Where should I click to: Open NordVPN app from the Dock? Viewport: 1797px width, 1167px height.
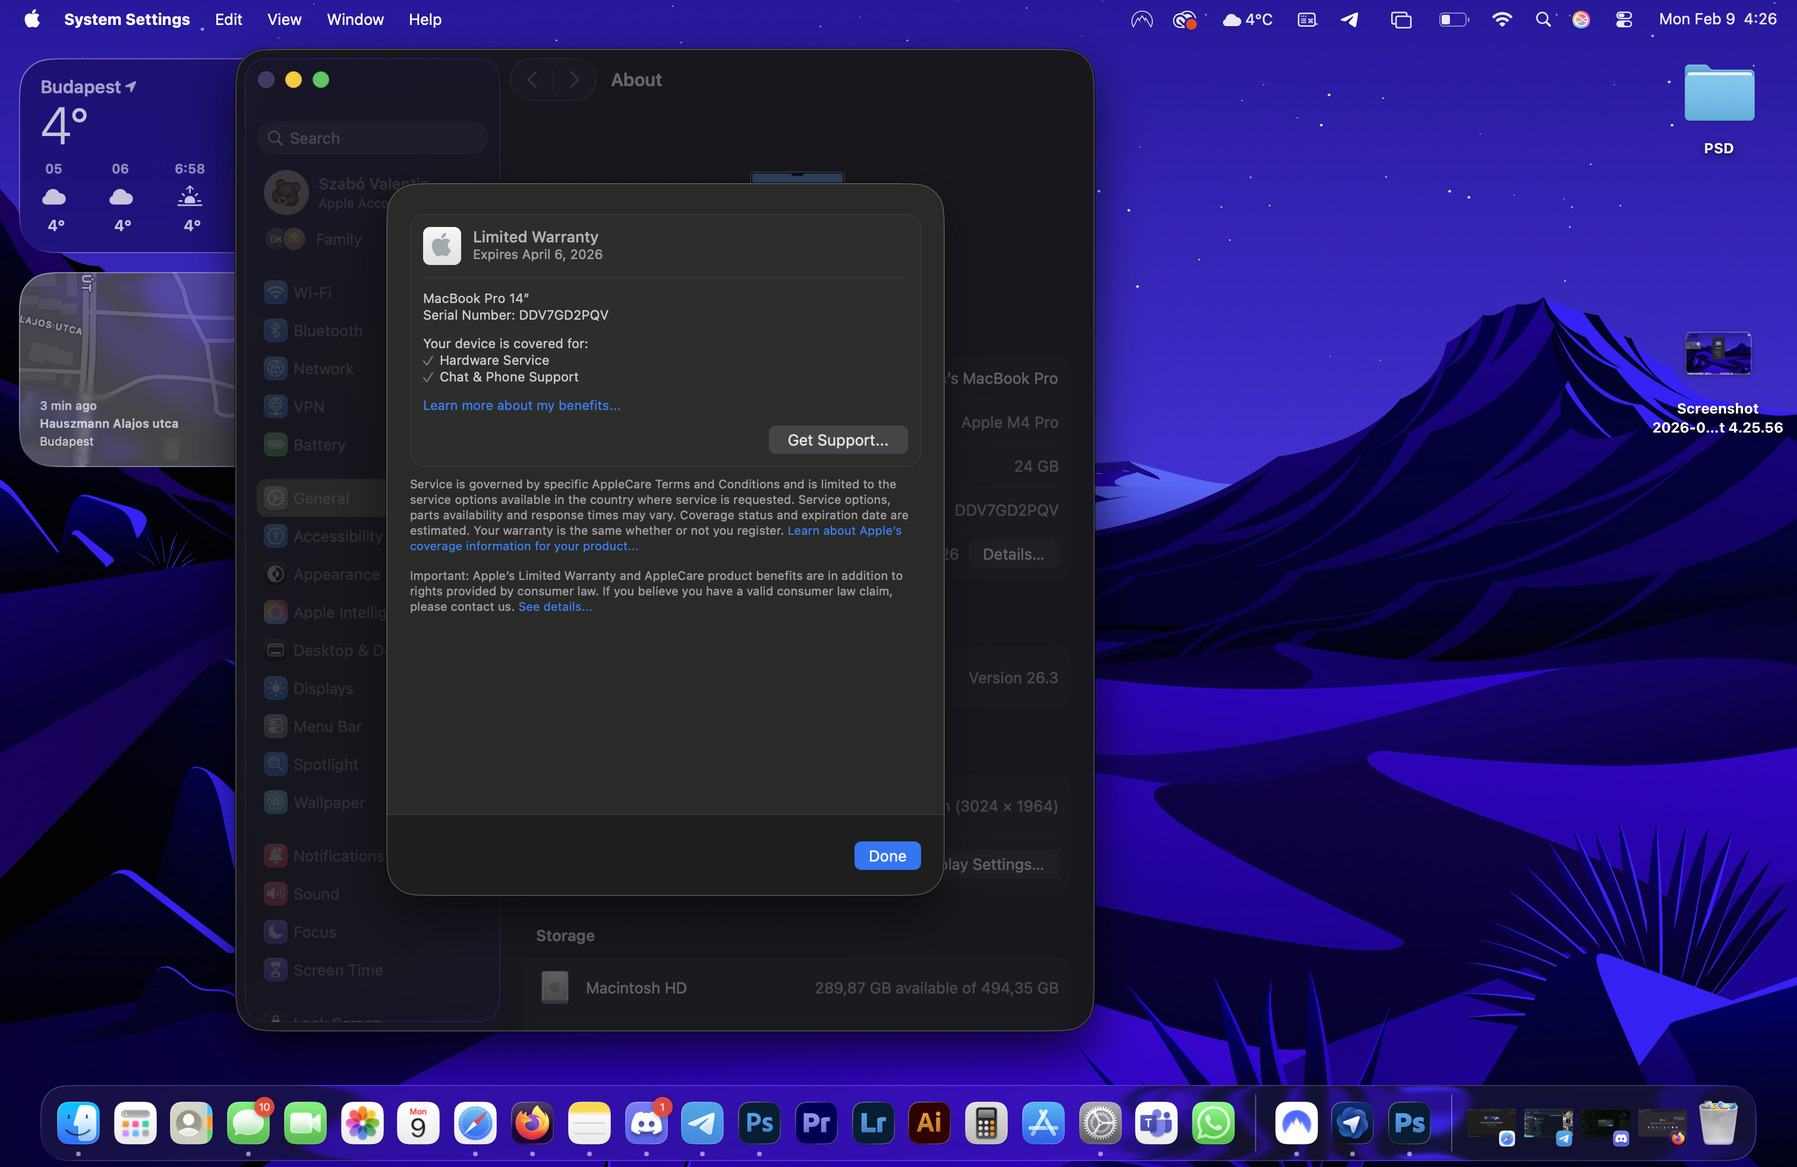click(x=1296, y=1123)
